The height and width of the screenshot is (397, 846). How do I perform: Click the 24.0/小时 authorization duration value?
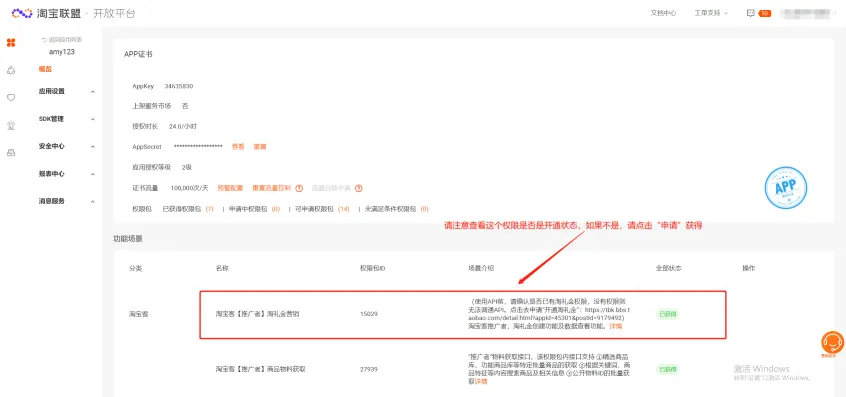click(183, 126)
